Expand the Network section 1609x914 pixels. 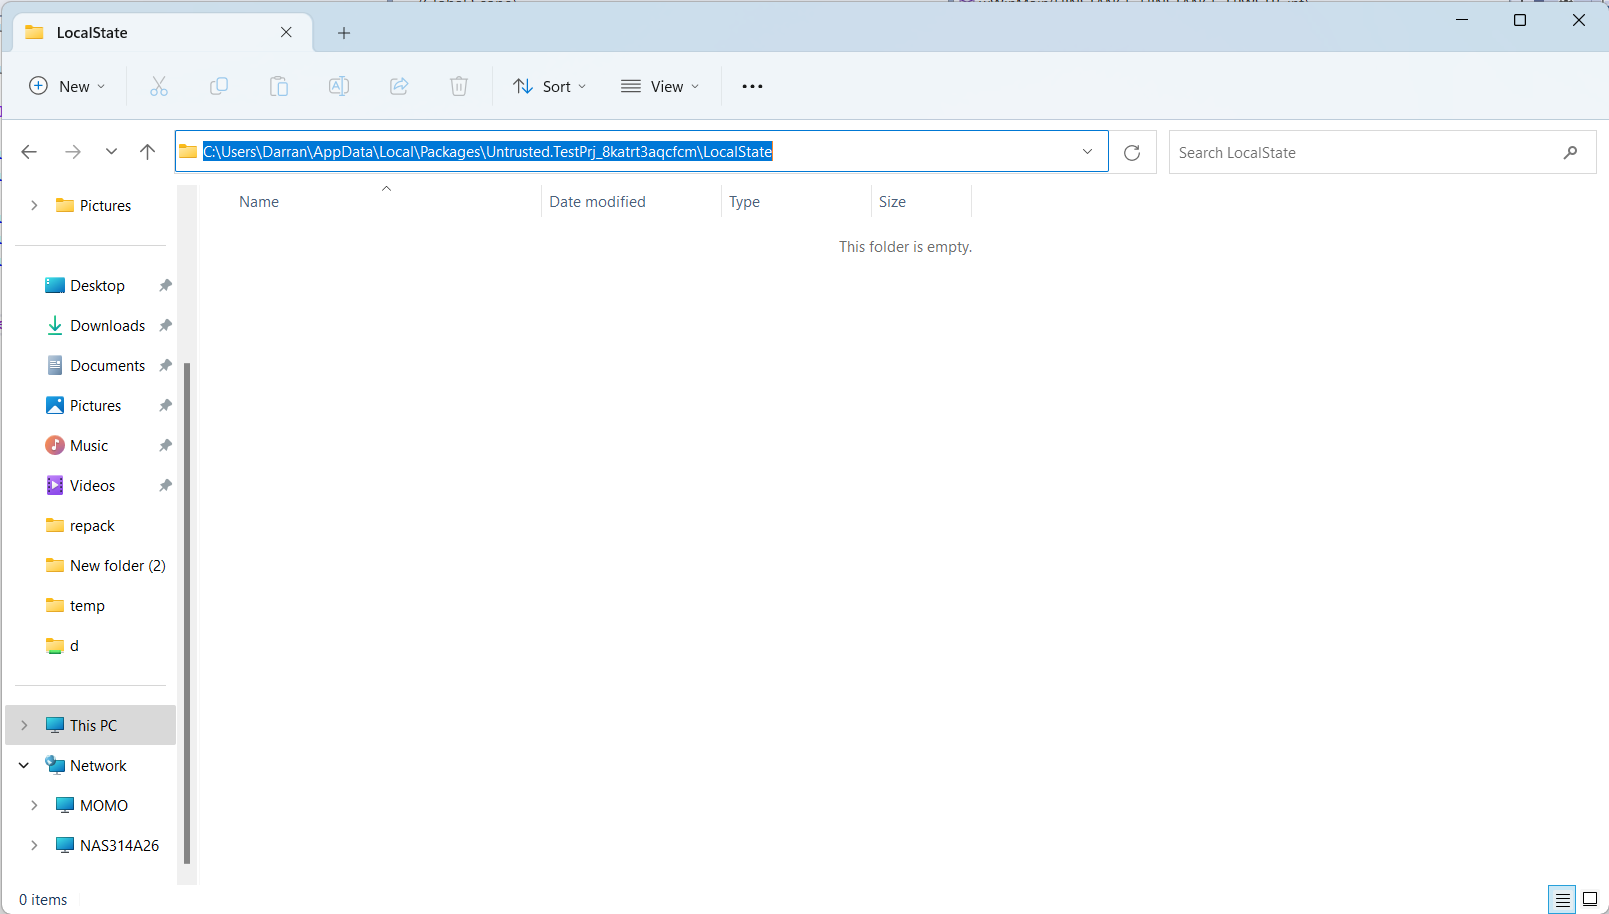[x=23, y=765]
